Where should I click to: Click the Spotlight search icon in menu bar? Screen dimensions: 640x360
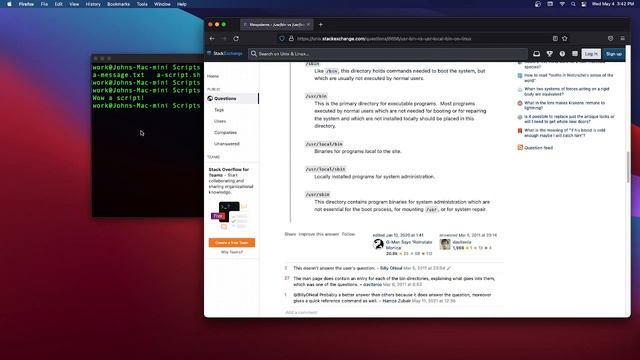pyautogui.click(x=573, y=4)
